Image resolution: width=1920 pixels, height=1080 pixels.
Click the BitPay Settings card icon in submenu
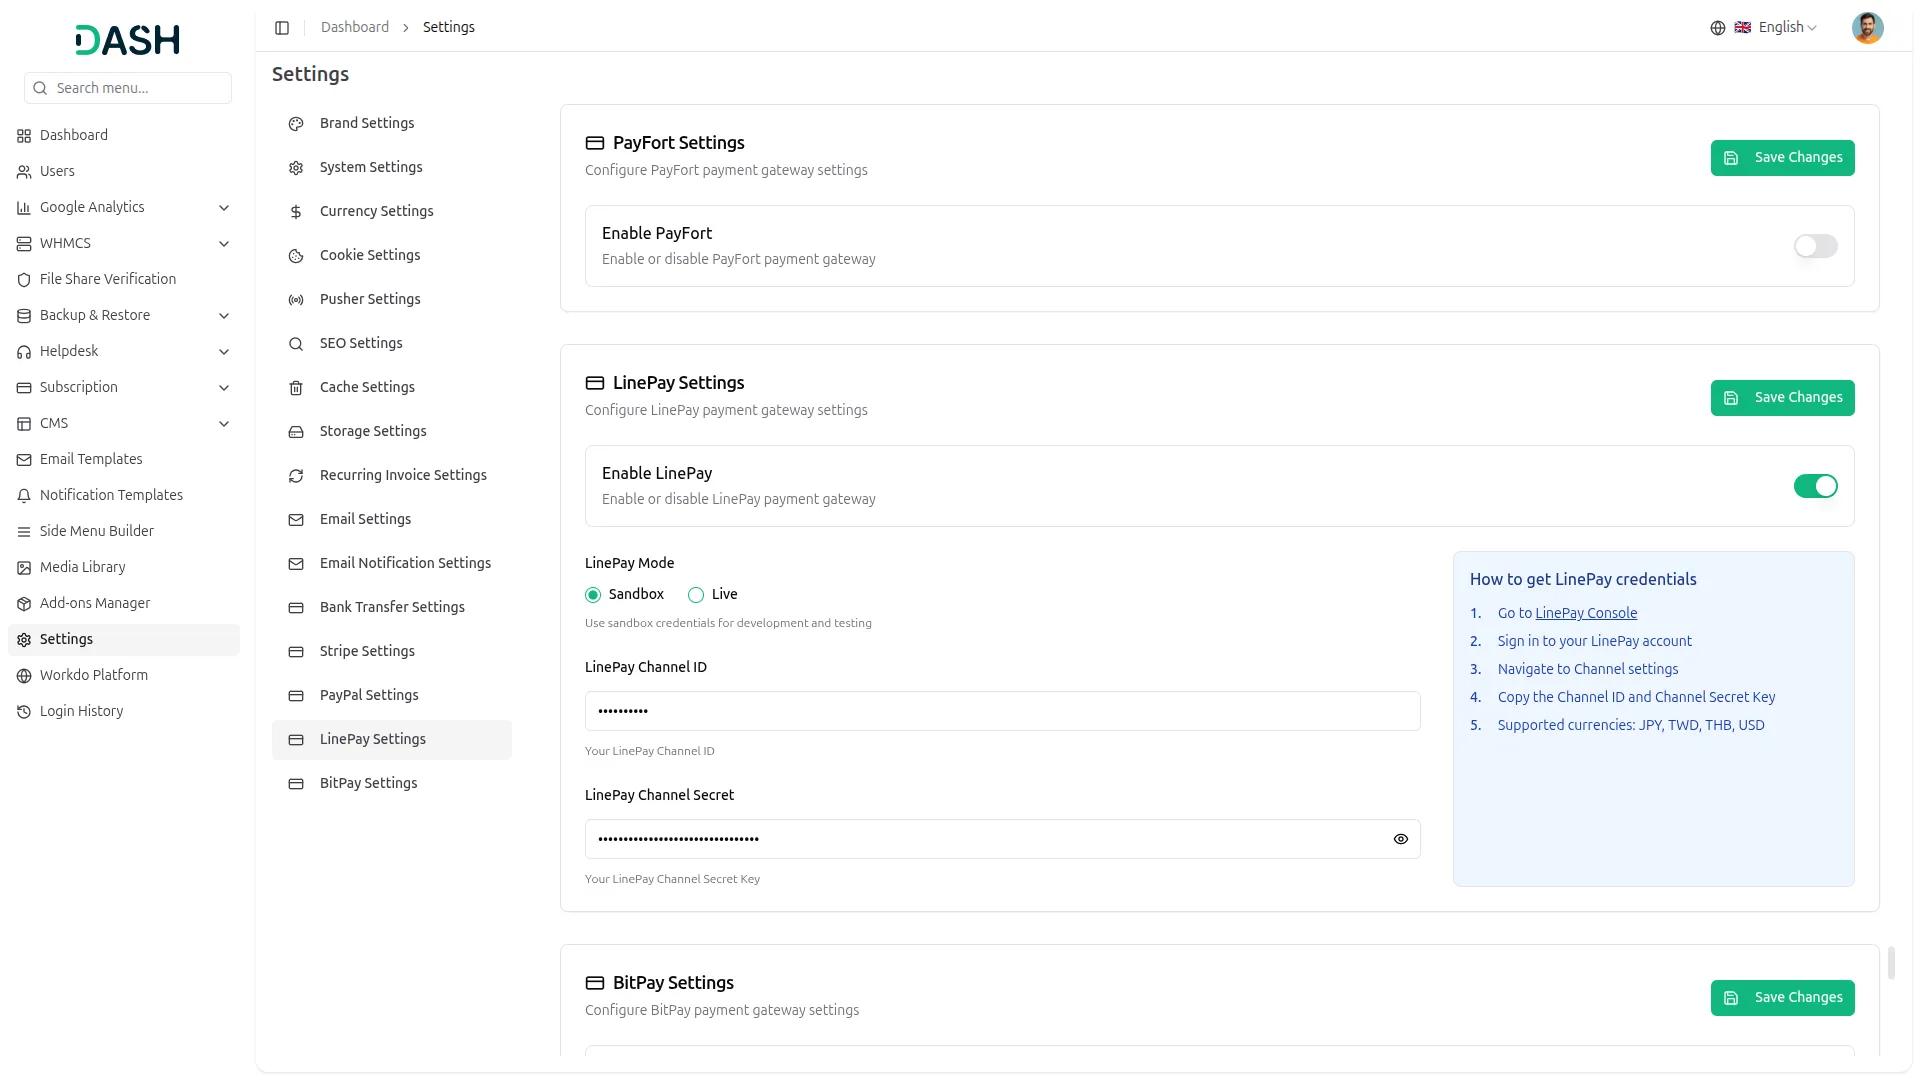tap(296, 784)
